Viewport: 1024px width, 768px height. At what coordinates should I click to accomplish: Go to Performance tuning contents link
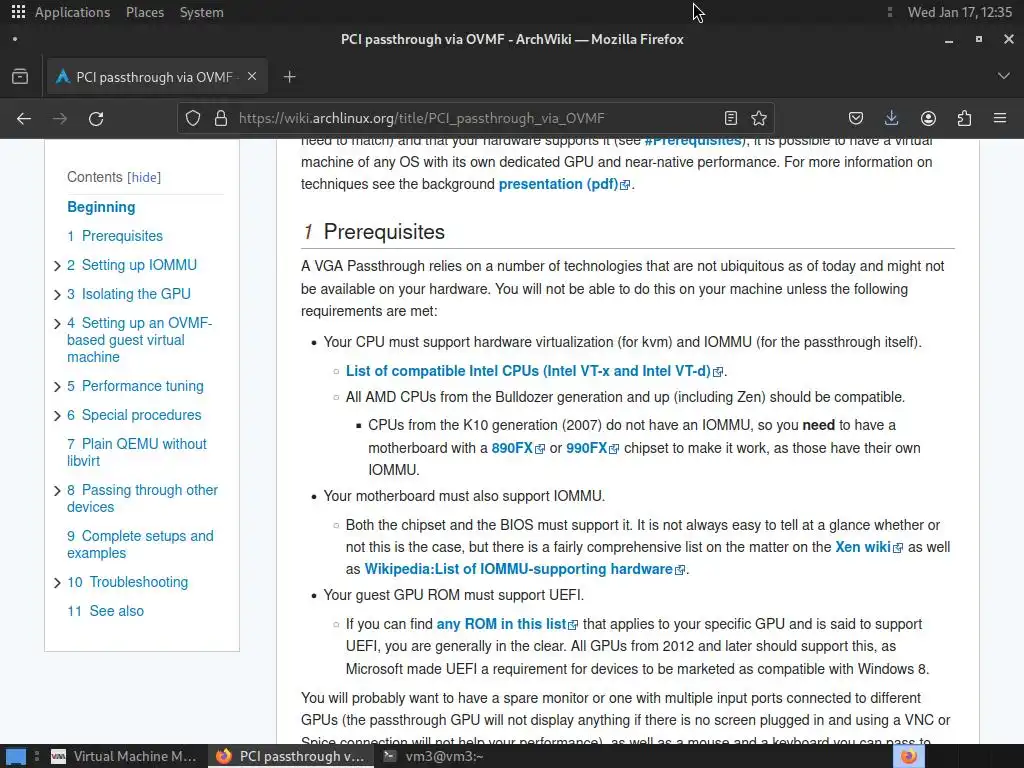[135, 386]
